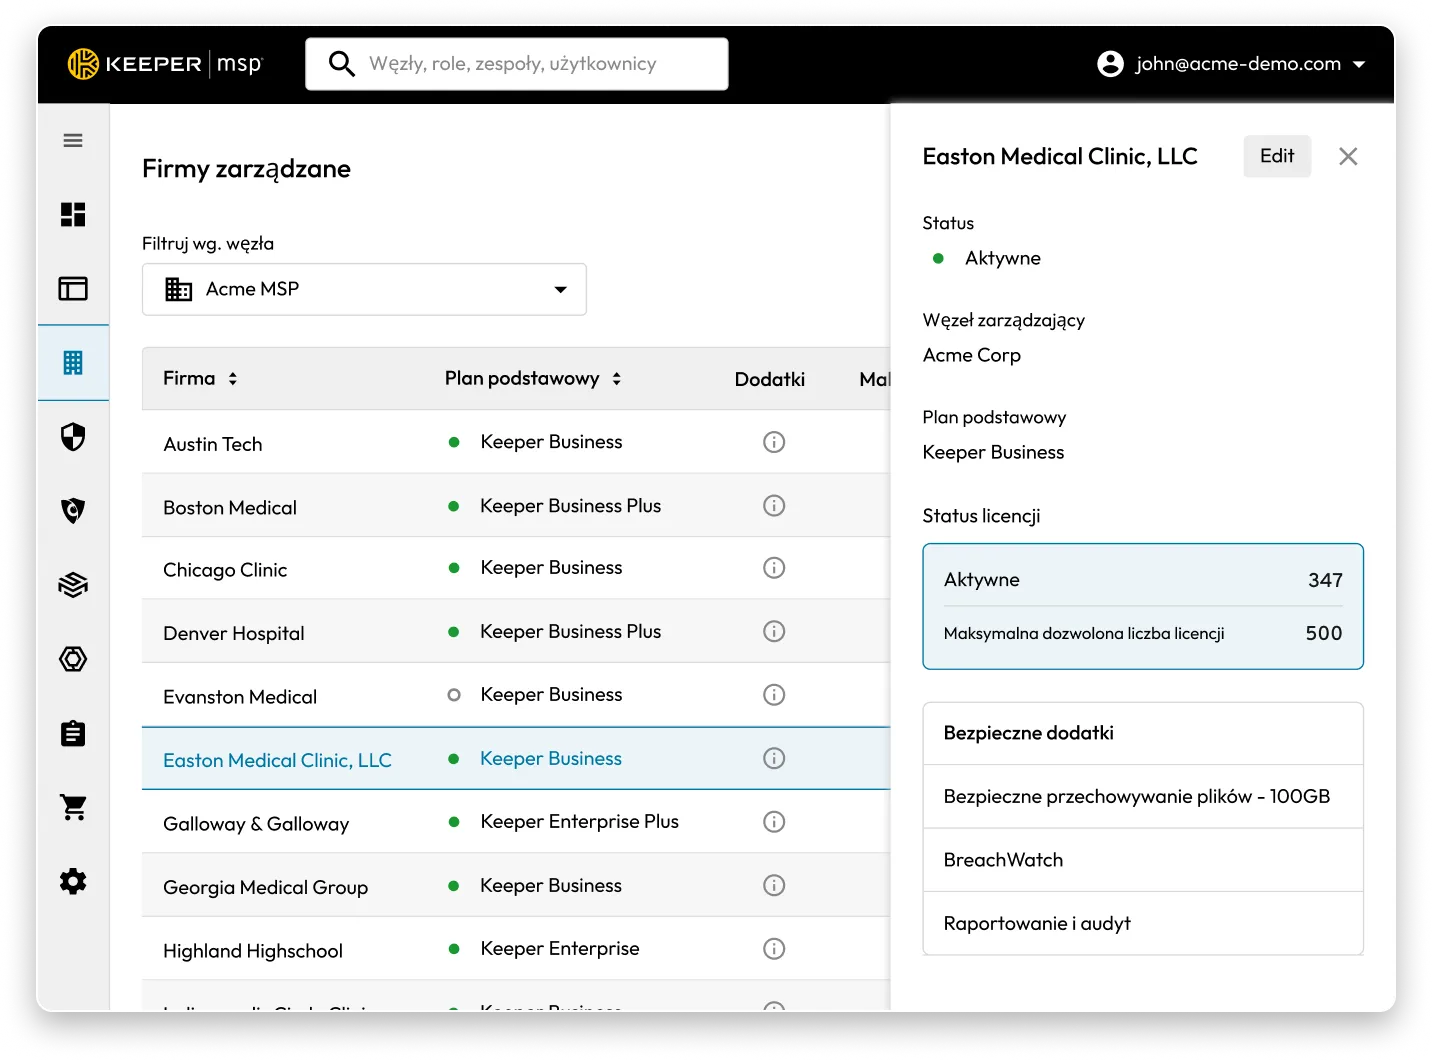Screen dimensions: 1432x1060
Task: Show add-ons info for Evanston Medical
Action: point(774,695)
